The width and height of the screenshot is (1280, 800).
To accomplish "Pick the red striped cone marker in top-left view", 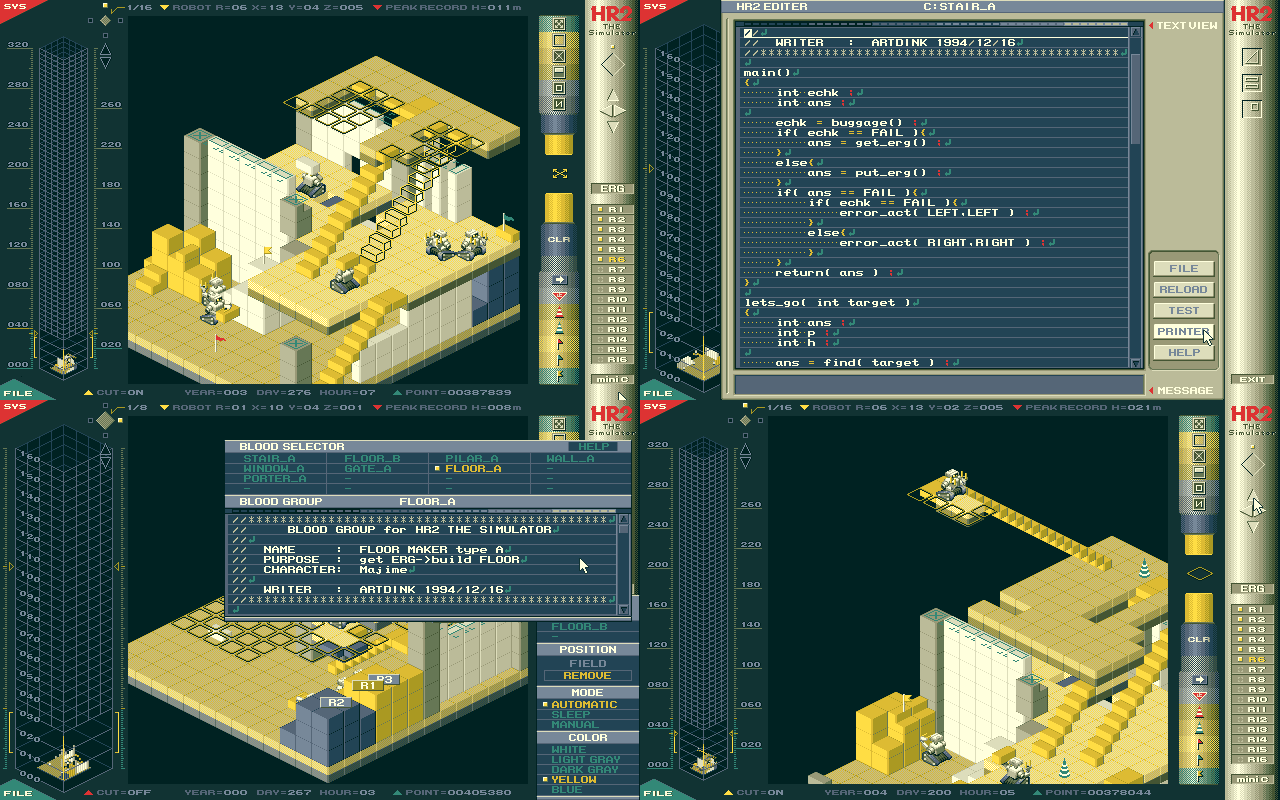I will [559, 312].
